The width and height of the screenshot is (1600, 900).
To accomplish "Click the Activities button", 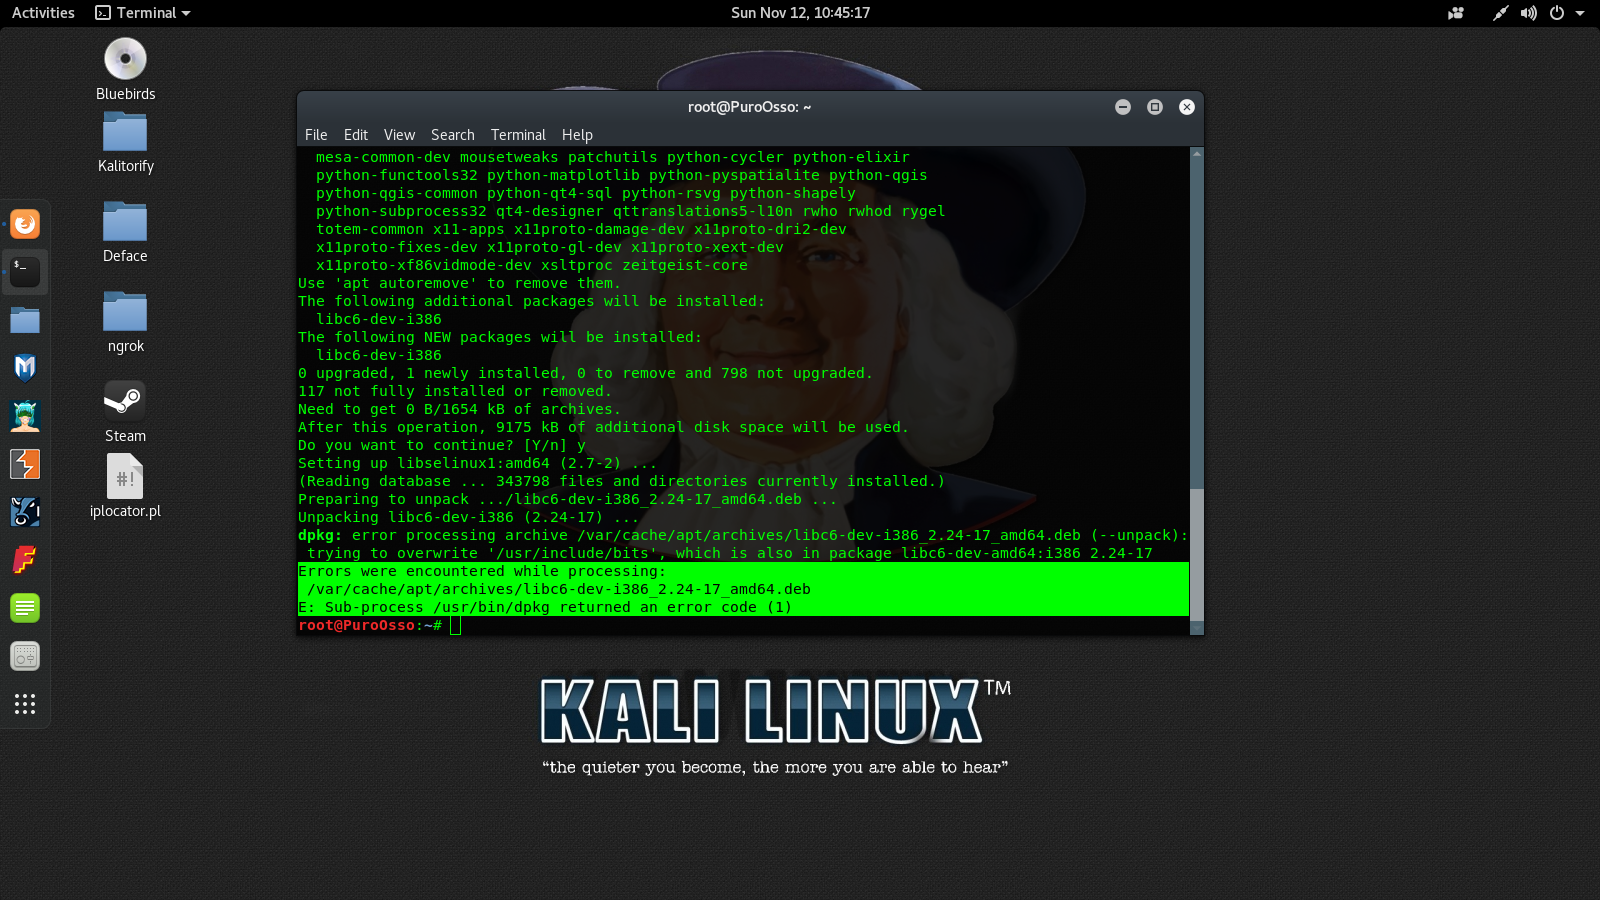I will pos(43,13).
